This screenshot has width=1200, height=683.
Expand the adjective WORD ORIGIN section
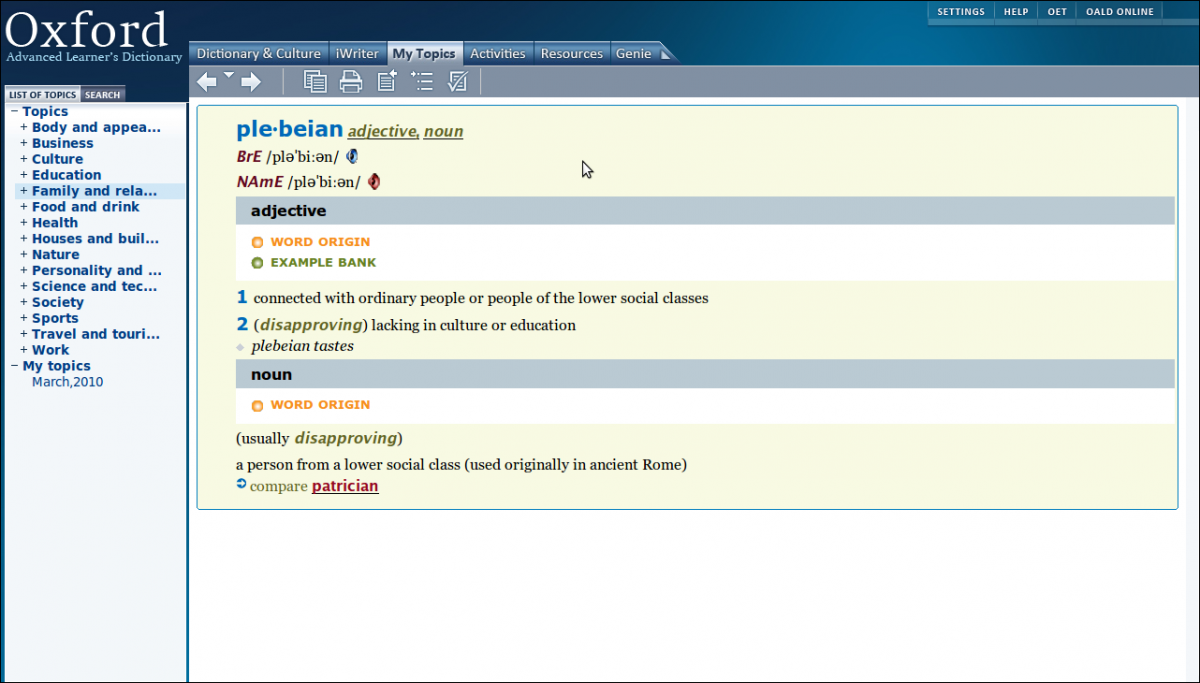[x=319, y=242]
